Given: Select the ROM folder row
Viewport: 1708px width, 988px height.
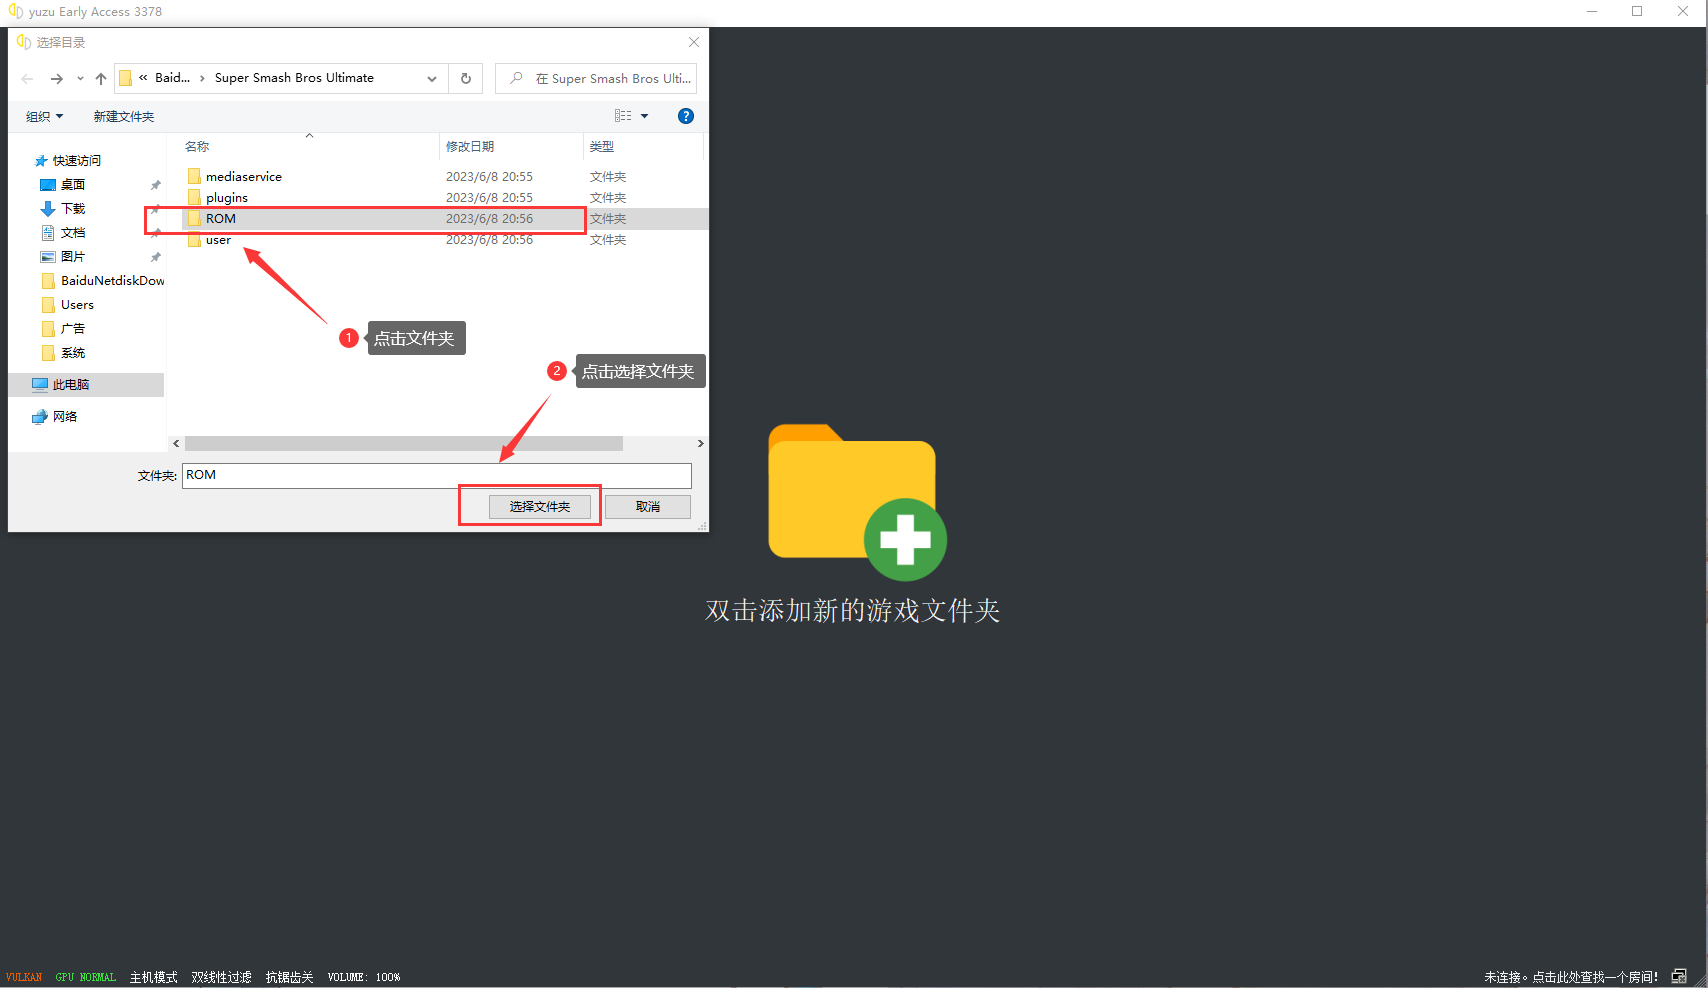Looking at the screenshot, I should click(446, 219).
